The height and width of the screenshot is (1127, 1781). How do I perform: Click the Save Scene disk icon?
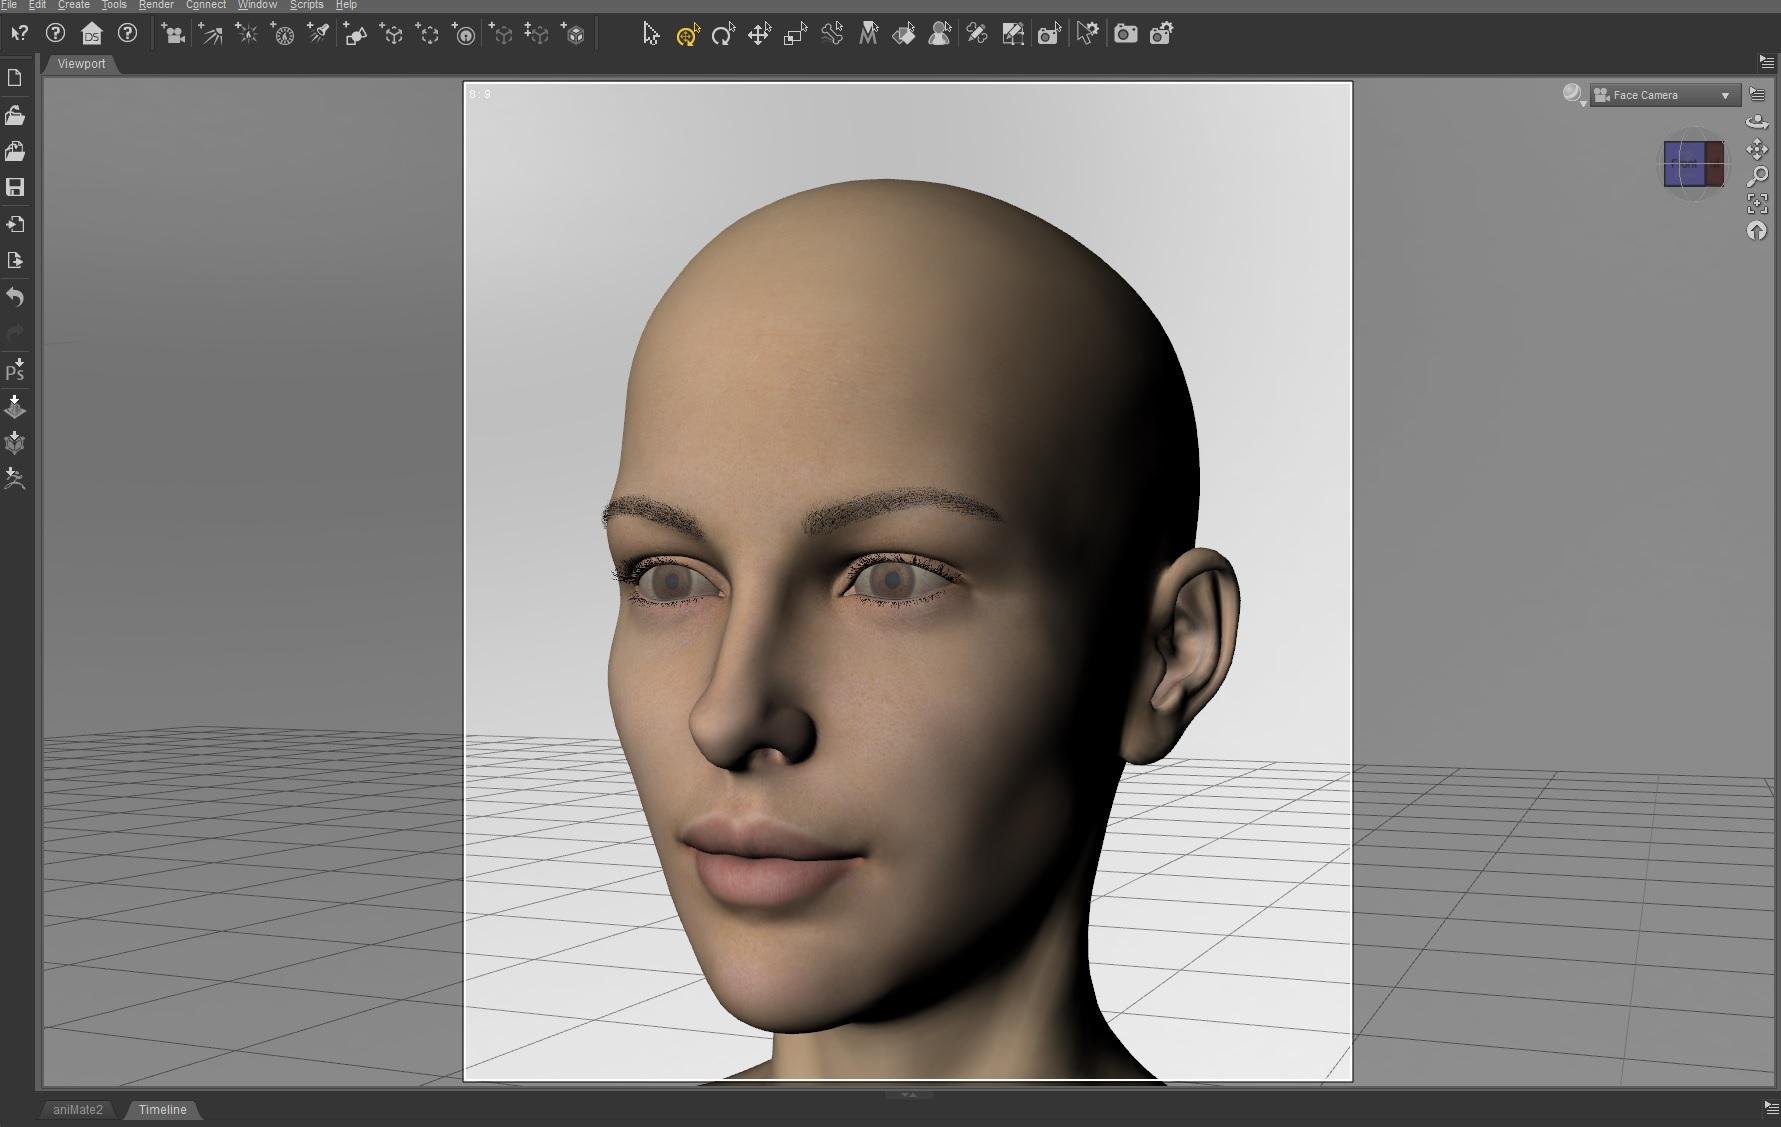[15, 187]
